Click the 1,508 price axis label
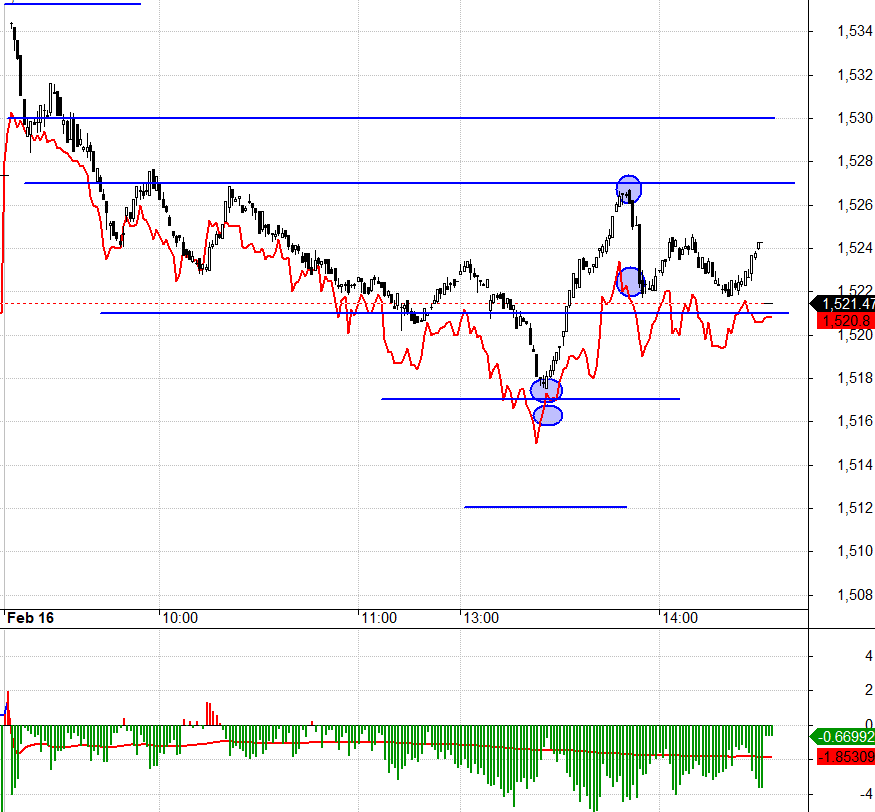Viewport: 875px width, 812px height. click(x=853, y=595)
